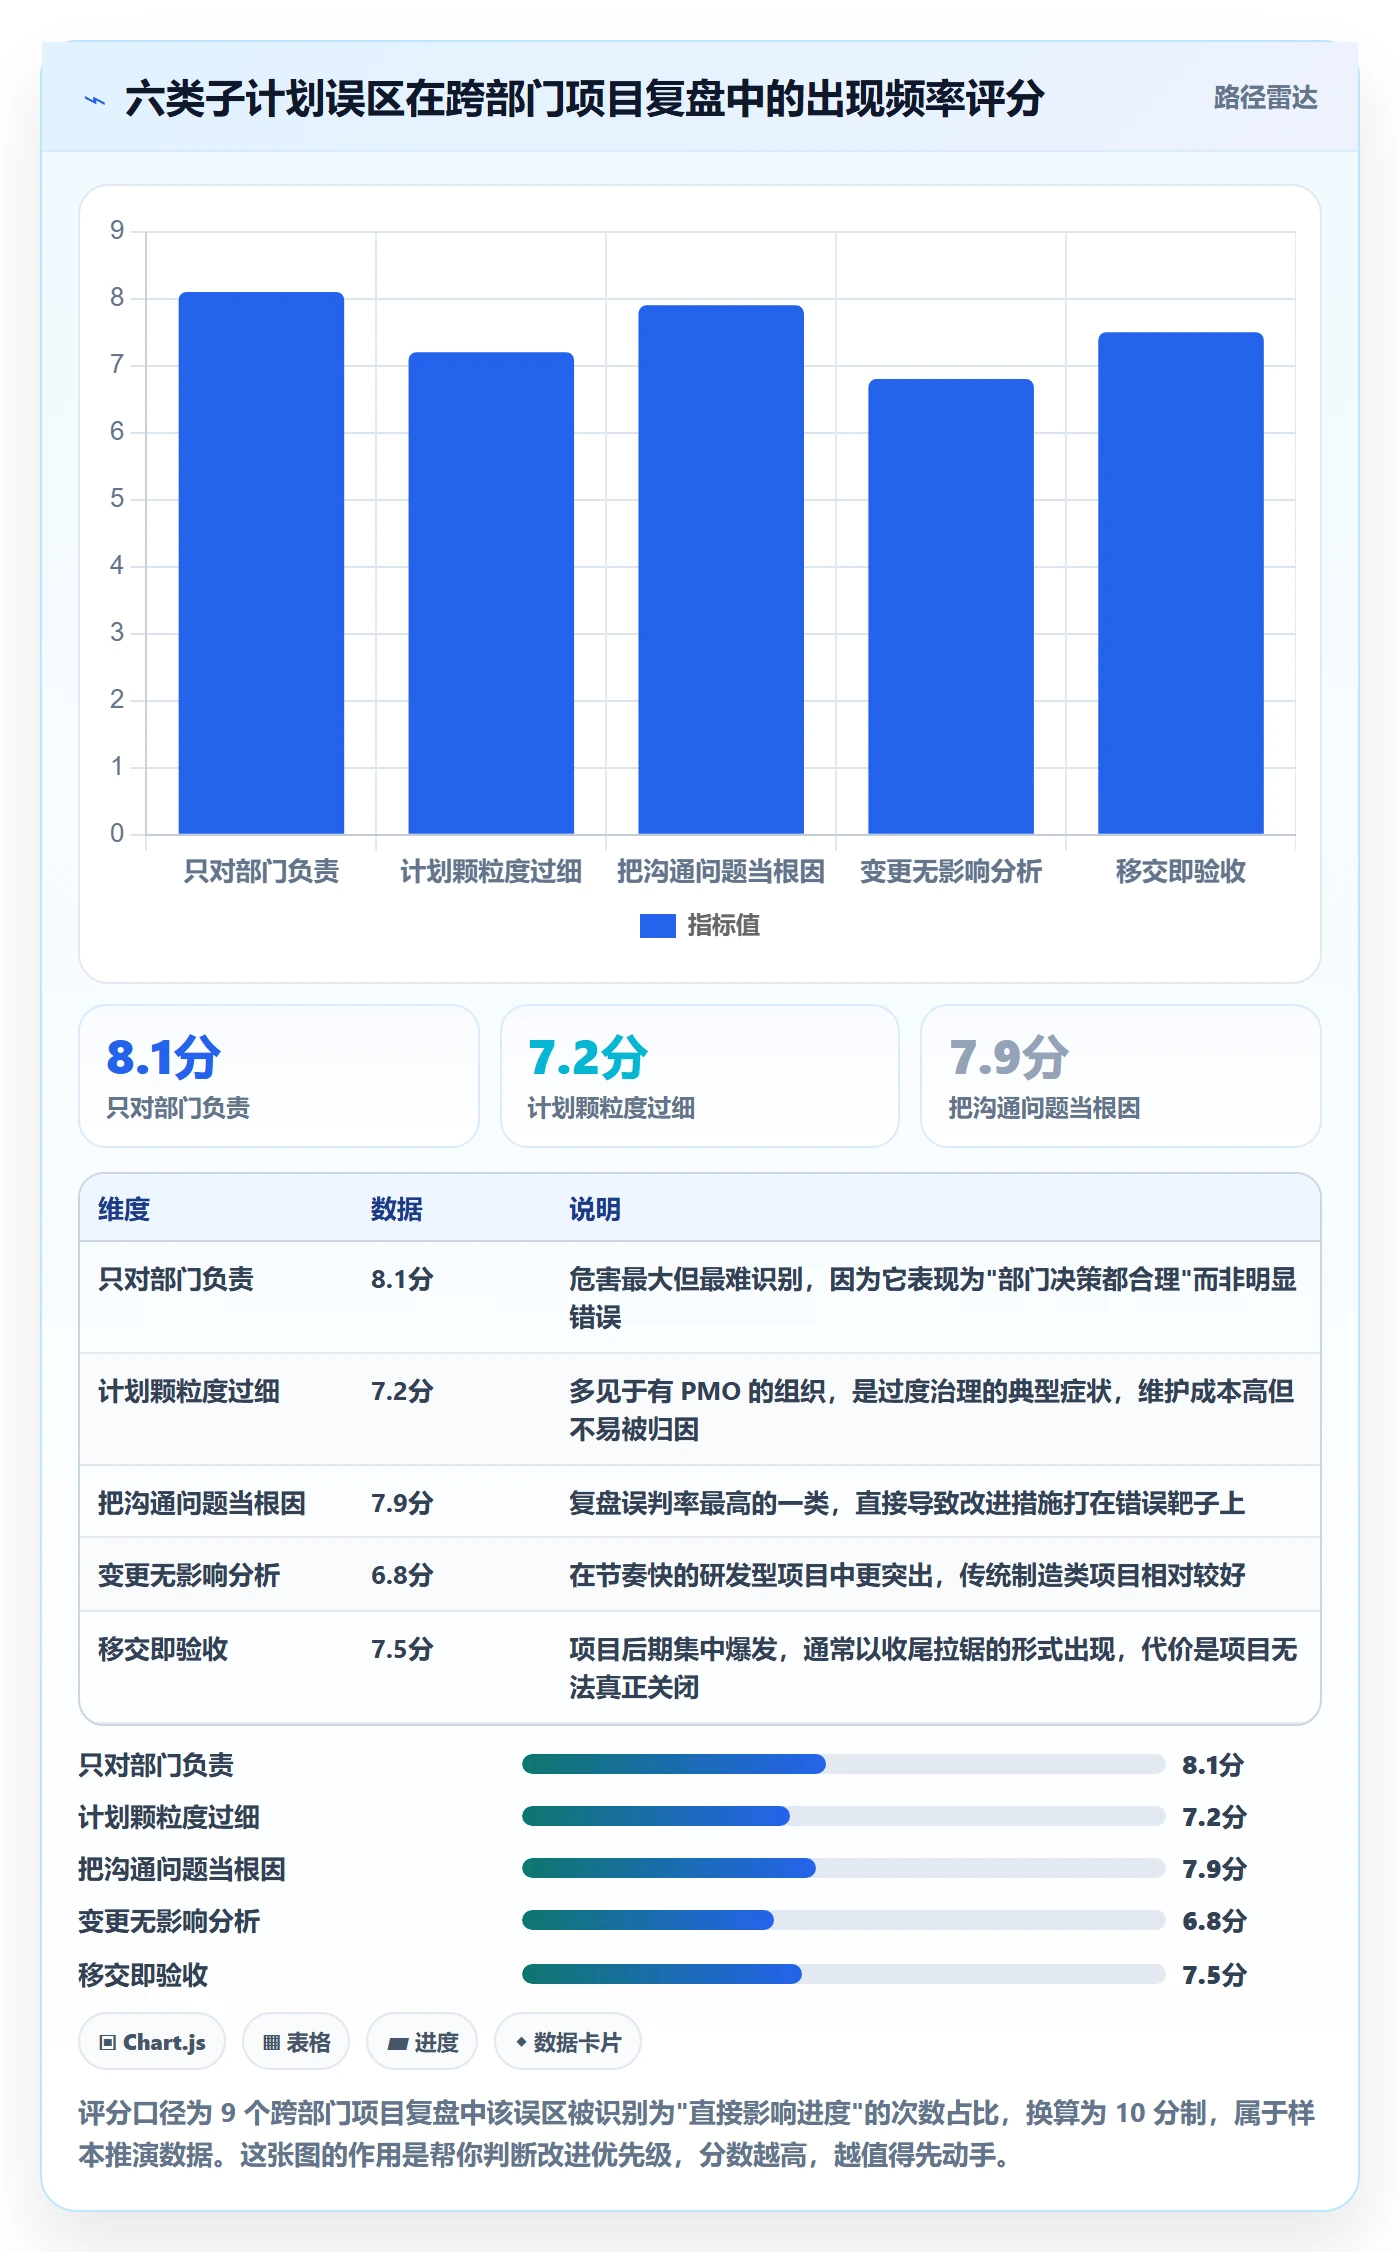Click the 计划颗粒度过细 progress bar
Viewport: 1400px width, 2252px height.
pyautogui.click(x=844, y=1816)
